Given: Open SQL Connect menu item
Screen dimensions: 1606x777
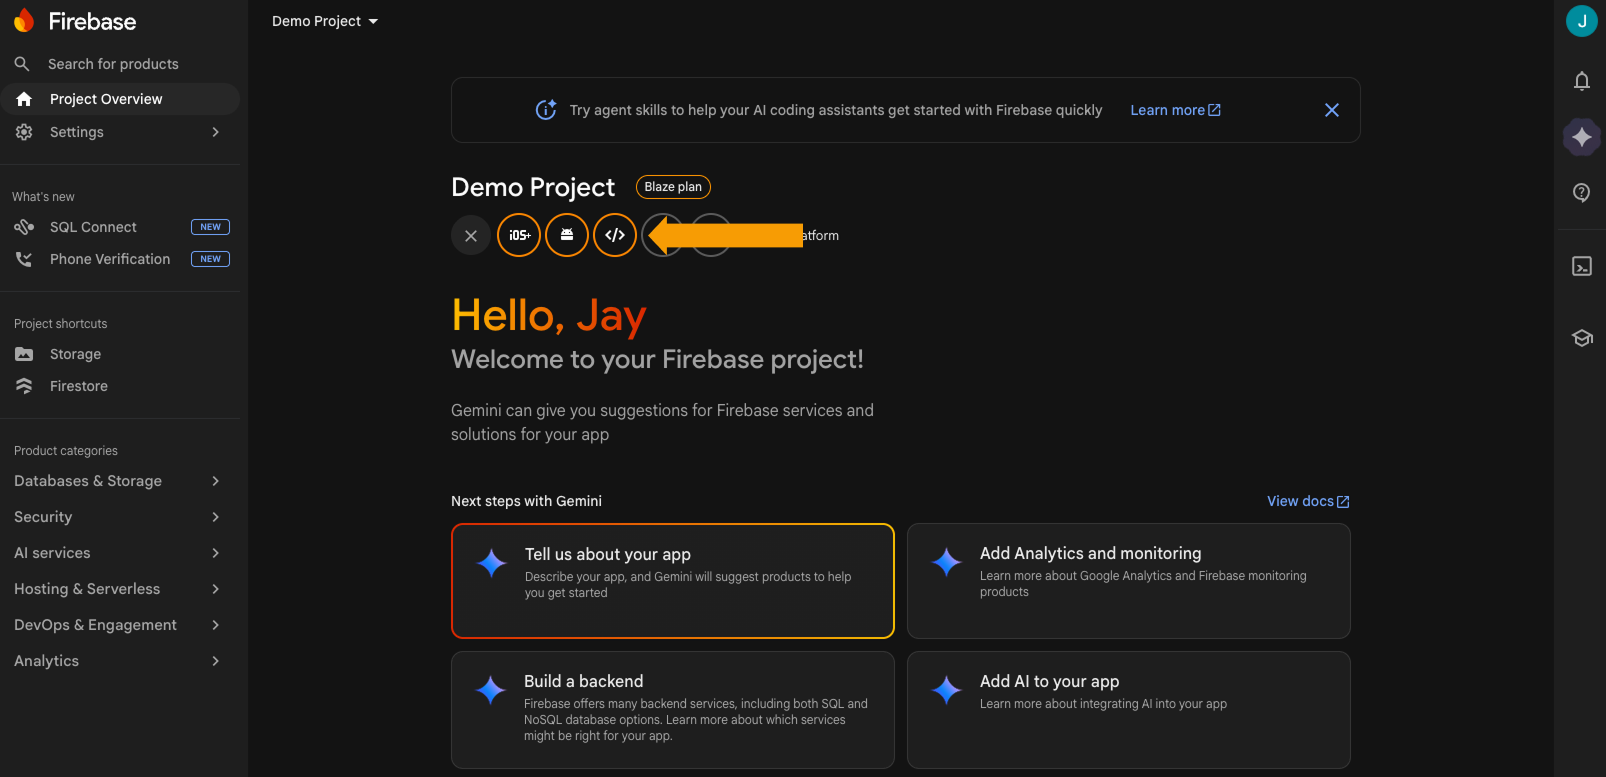Looking at the screenshot, I should click(x=120, y=227).
